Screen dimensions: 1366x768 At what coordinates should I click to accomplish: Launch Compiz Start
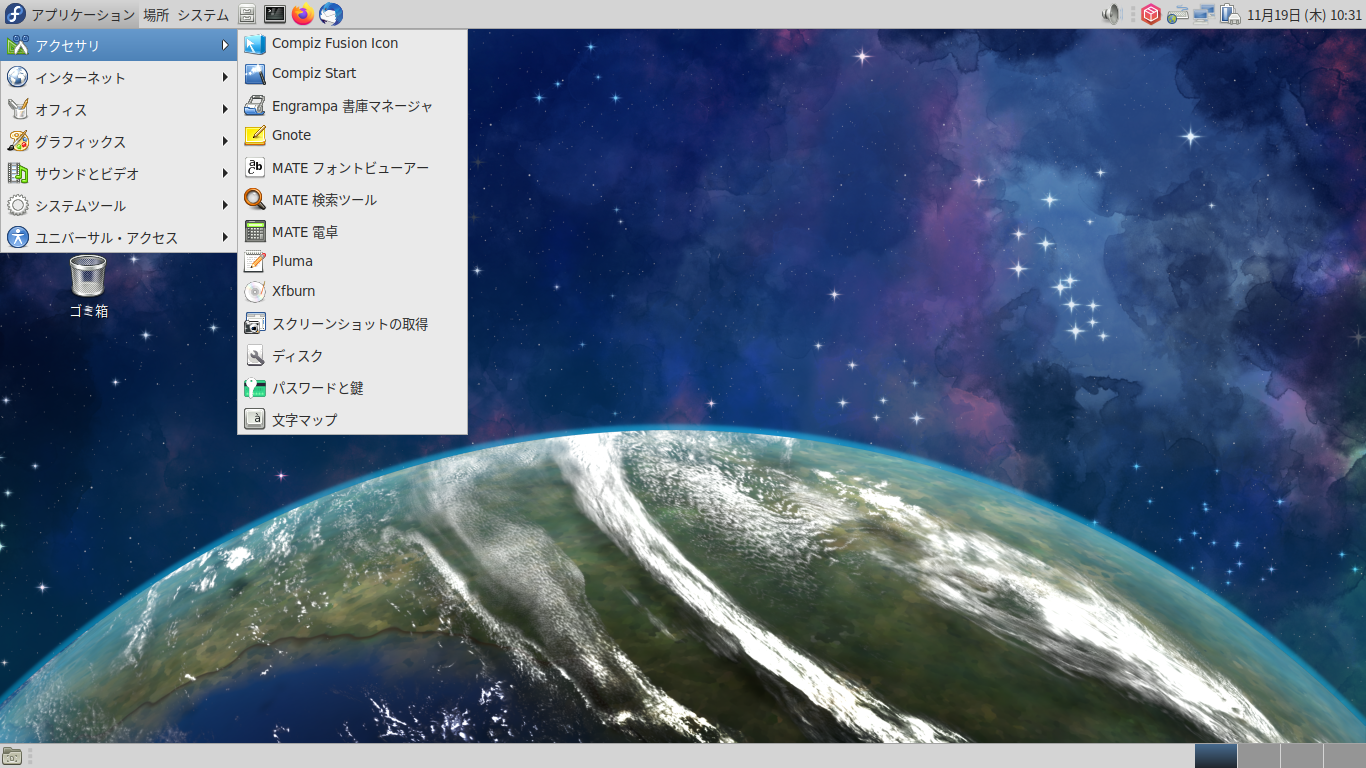point(352,74)
